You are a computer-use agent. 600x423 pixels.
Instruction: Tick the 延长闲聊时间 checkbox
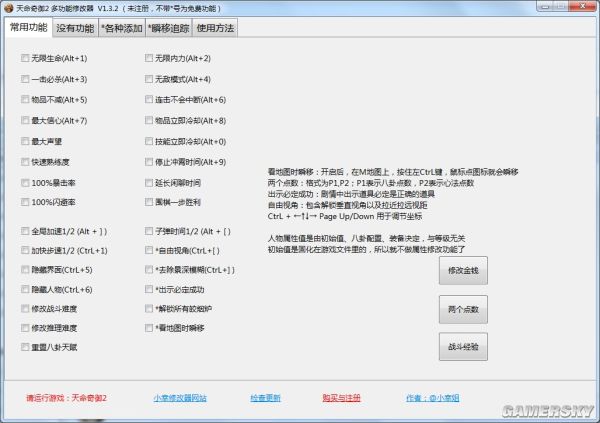coord(149,183)
